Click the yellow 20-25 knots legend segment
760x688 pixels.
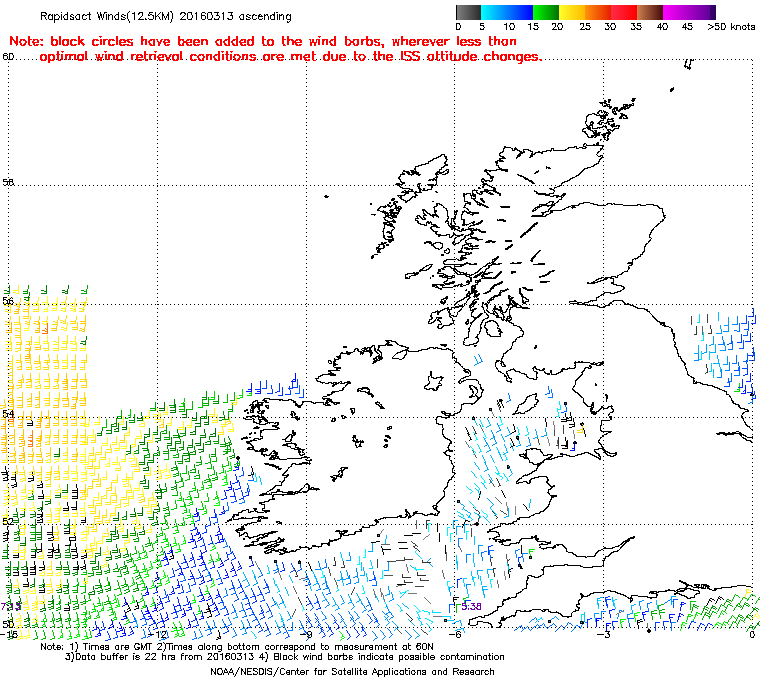572,12
